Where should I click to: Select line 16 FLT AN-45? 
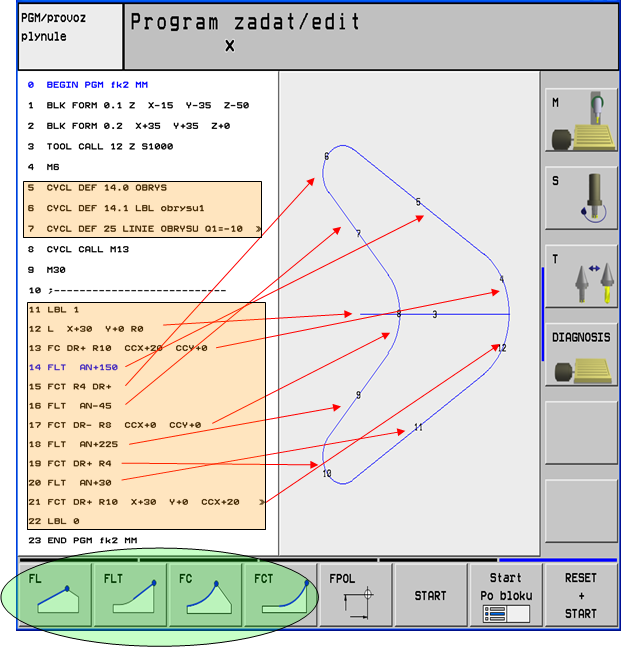pyautogui.click(x=70, y=406)
